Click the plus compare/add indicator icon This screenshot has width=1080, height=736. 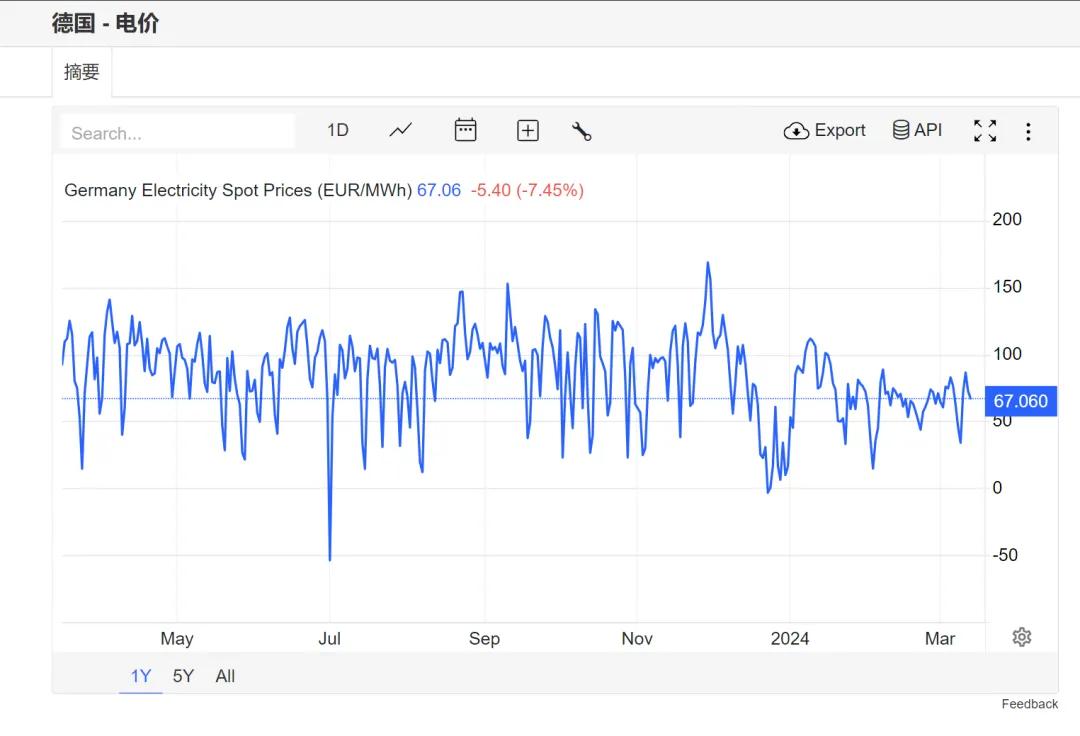pyautogui.click(x=528, y=130)
